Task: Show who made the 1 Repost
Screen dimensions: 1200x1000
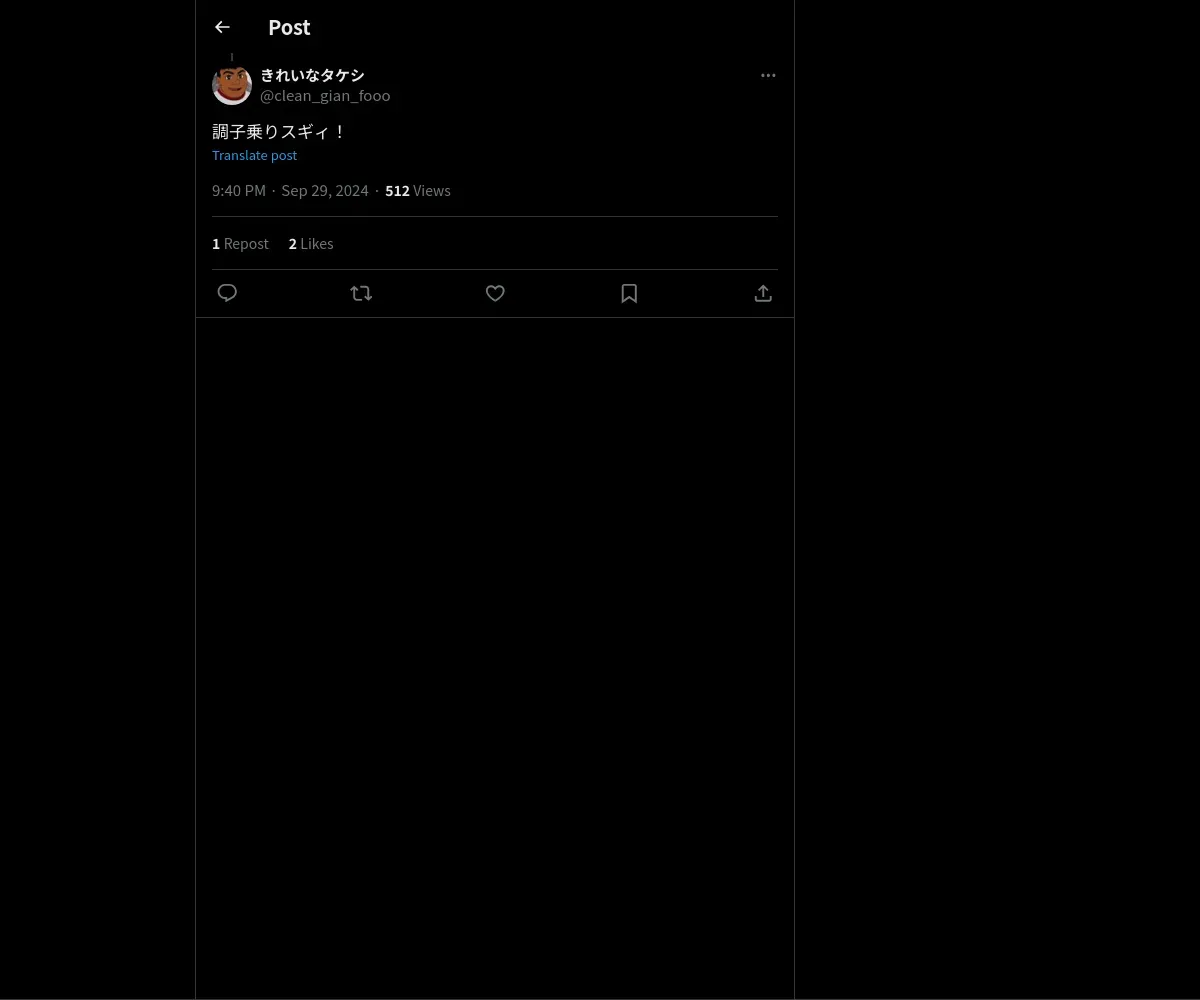Action: click(x=240, y=243)
